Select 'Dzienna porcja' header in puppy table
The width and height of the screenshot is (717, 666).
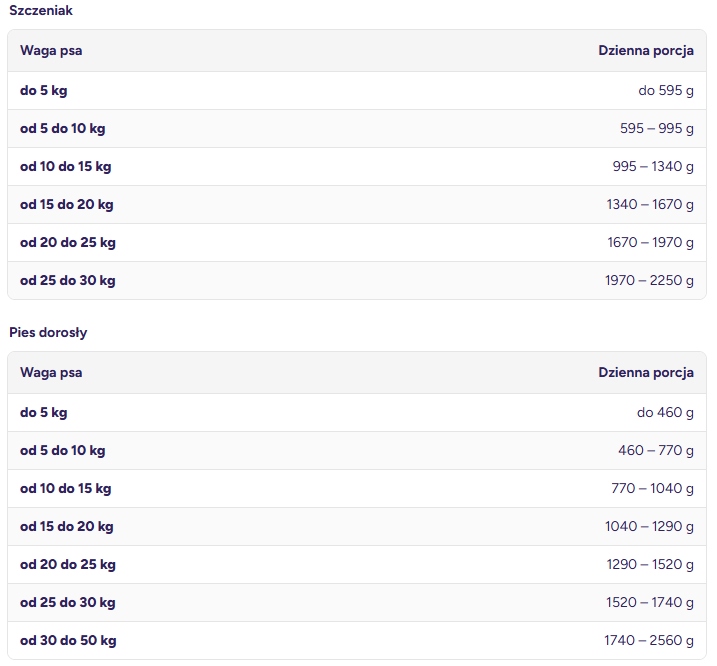(646, 51)
